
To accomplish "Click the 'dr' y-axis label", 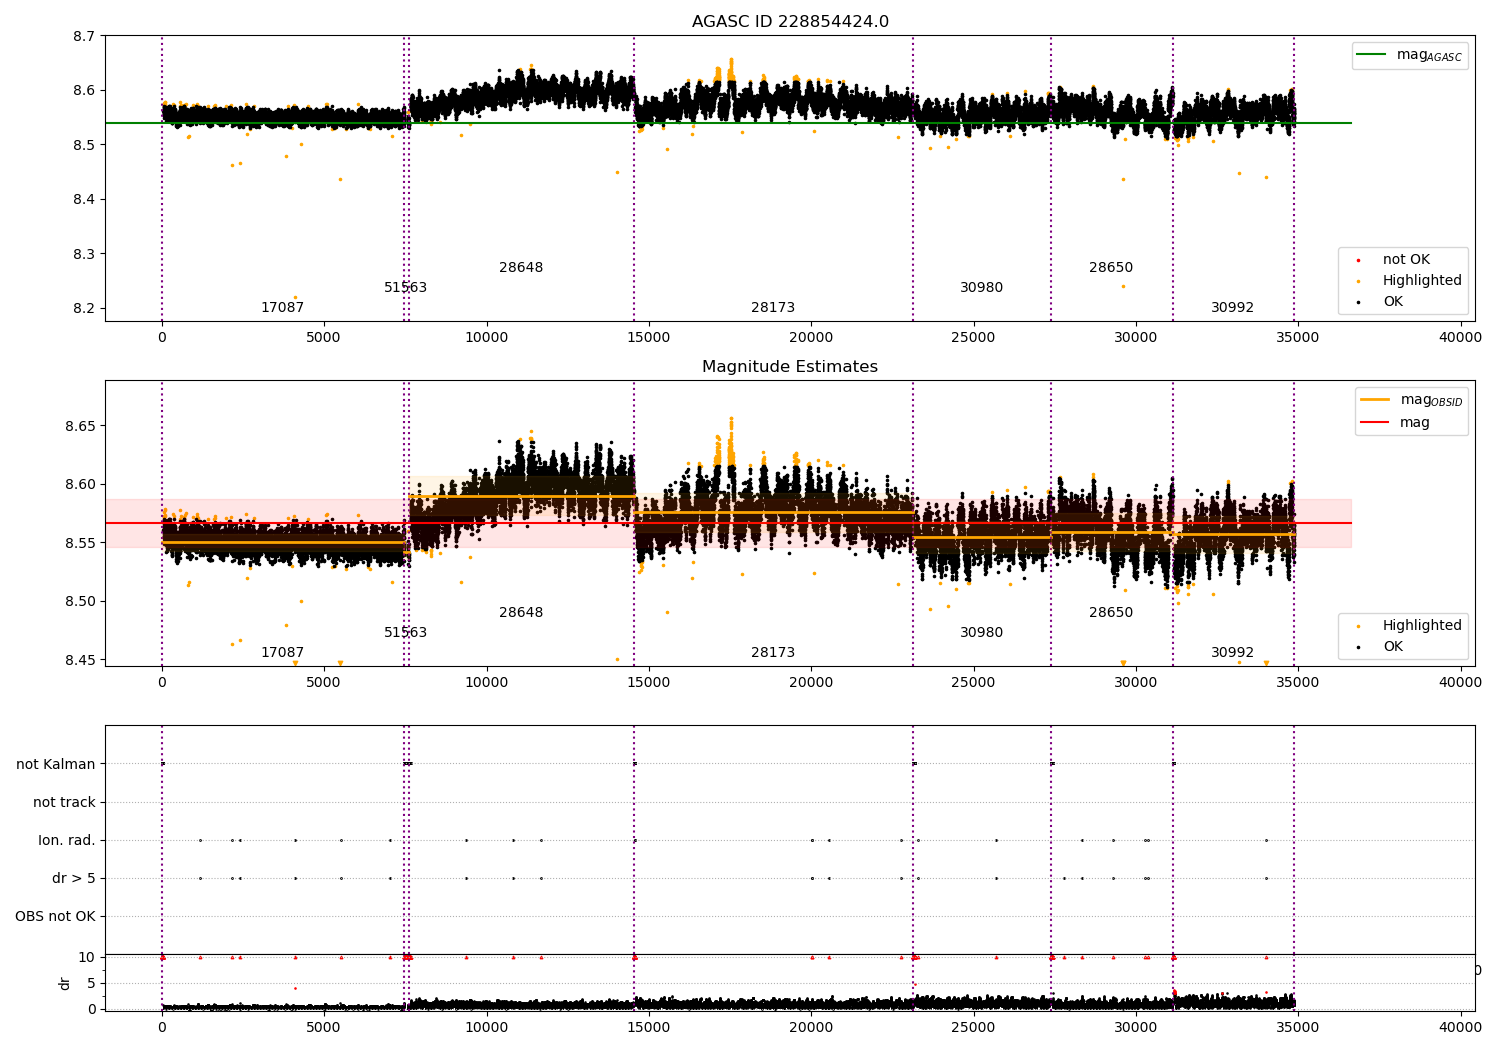I will pyautogui.click(x=65, y=983).
